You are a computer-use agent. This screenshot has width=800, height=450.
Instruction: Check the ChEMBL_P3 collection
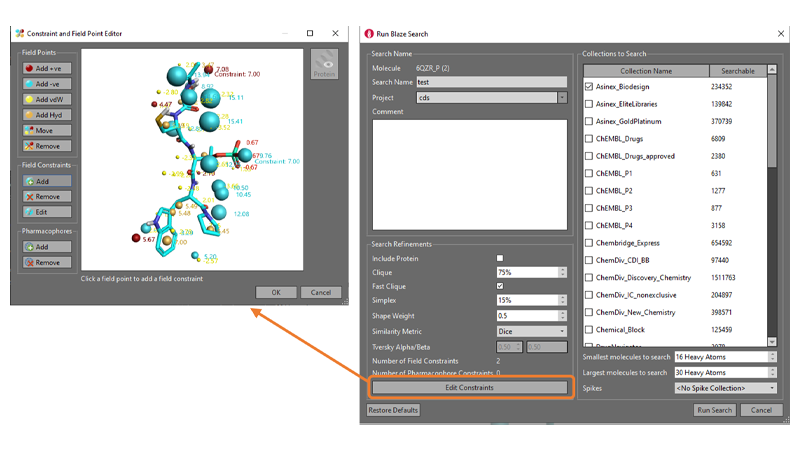pos(589,208)
